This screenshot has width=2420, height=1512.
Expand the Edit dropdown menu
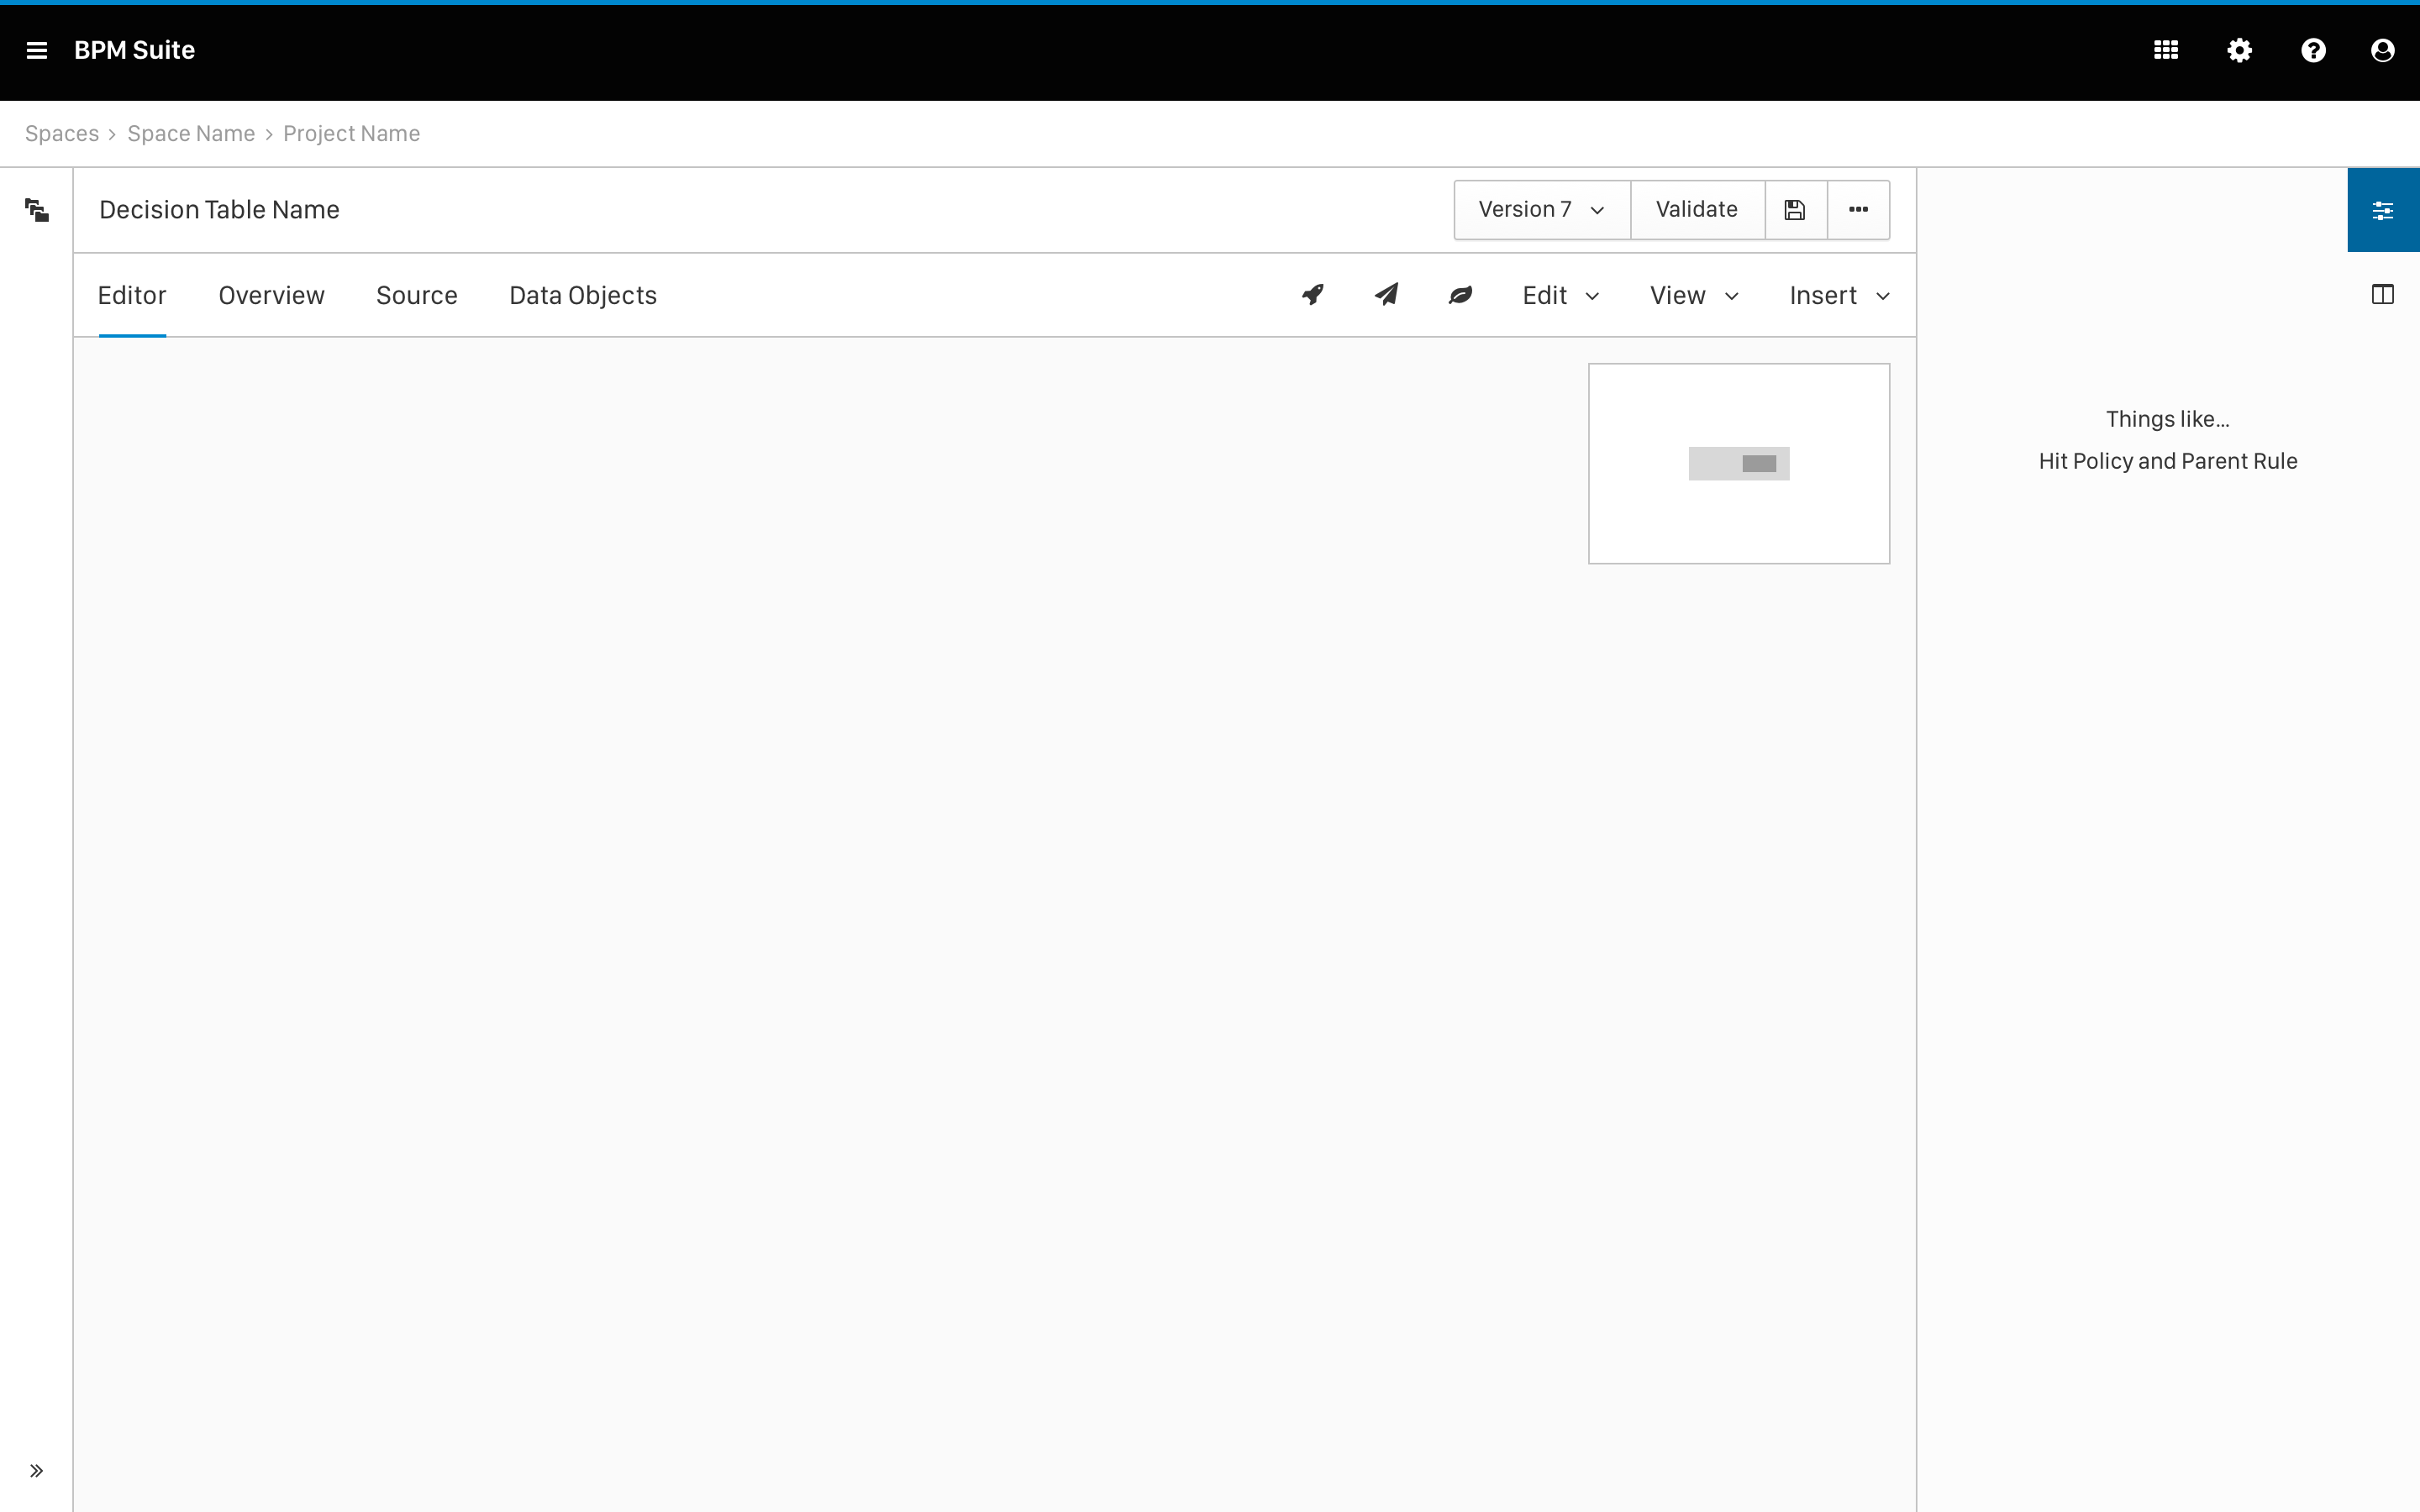[x=1560, y=296]
